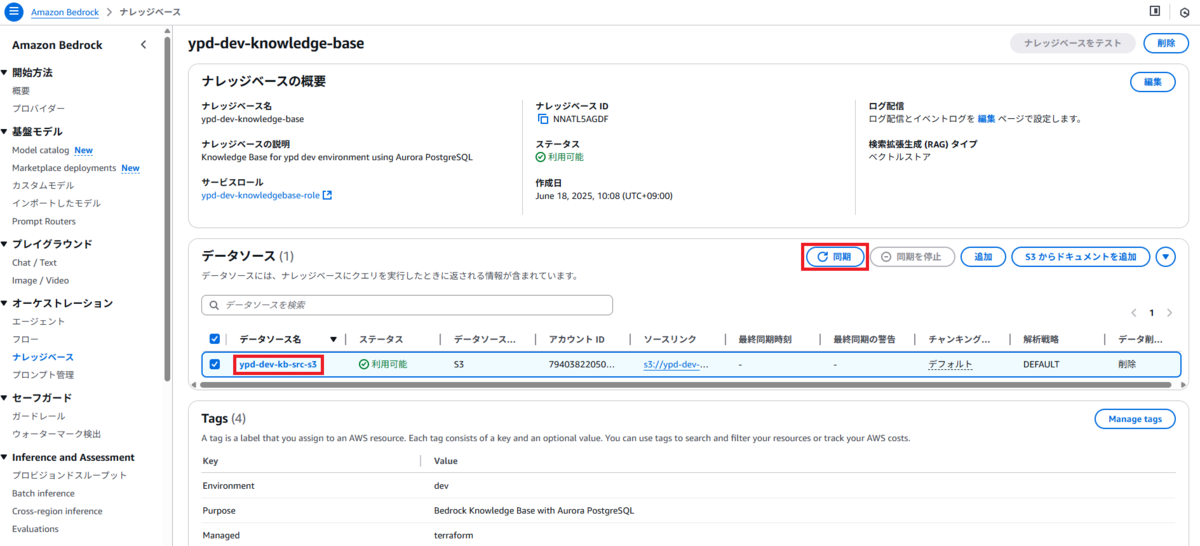Open Evaluations in the sidebar
1200x546 pixels.
coord(35,529)
